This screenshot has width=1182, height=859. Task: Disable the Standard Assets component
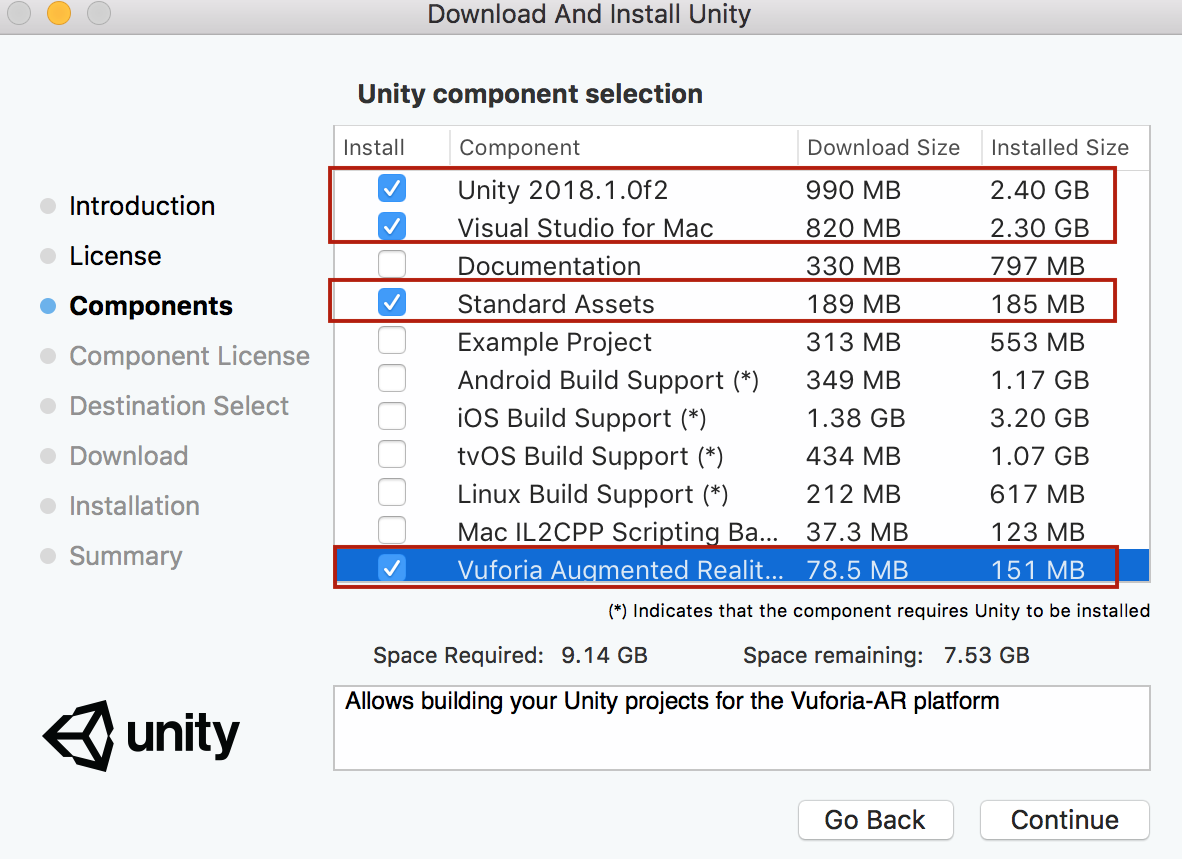392,302
